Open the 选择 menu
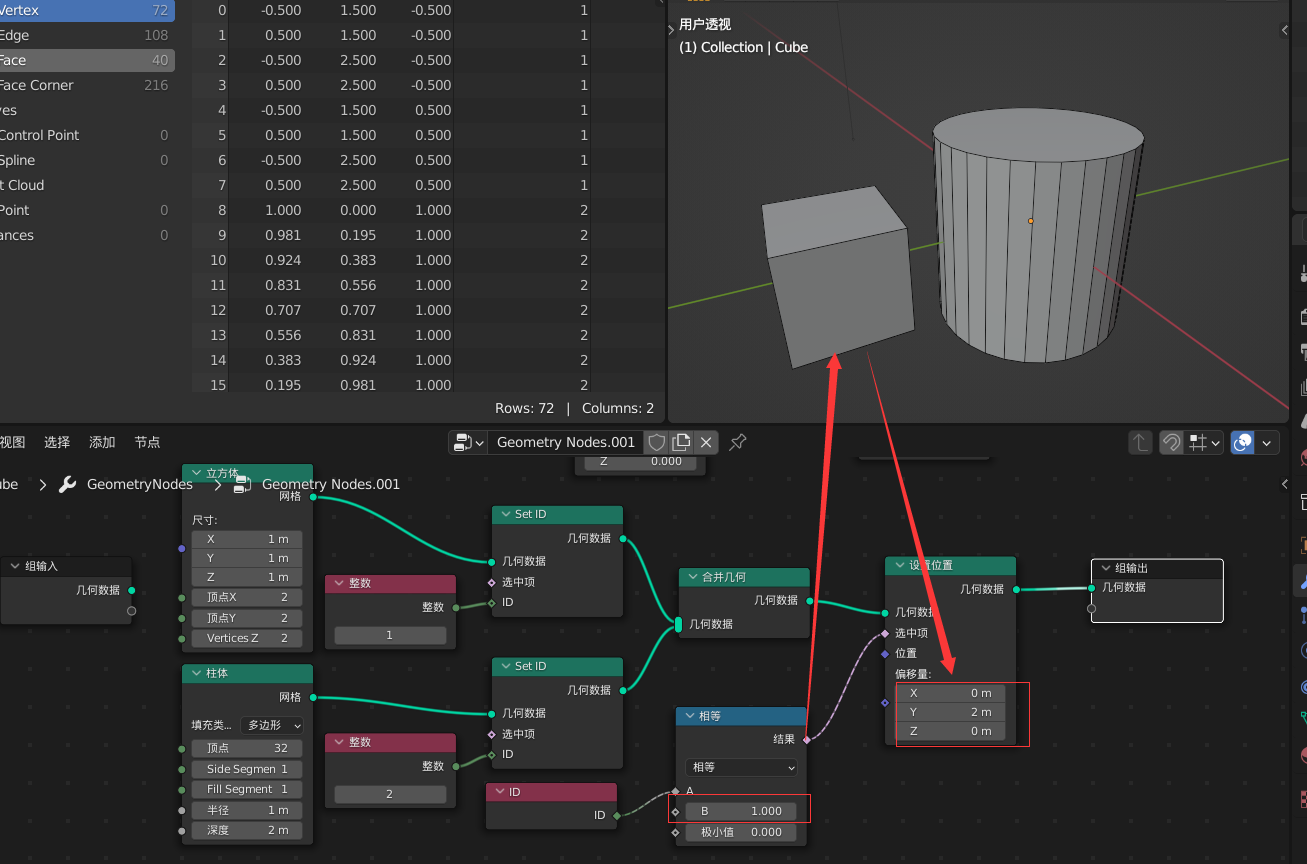This screenshot has height=864, width=1307. point(57,442)
